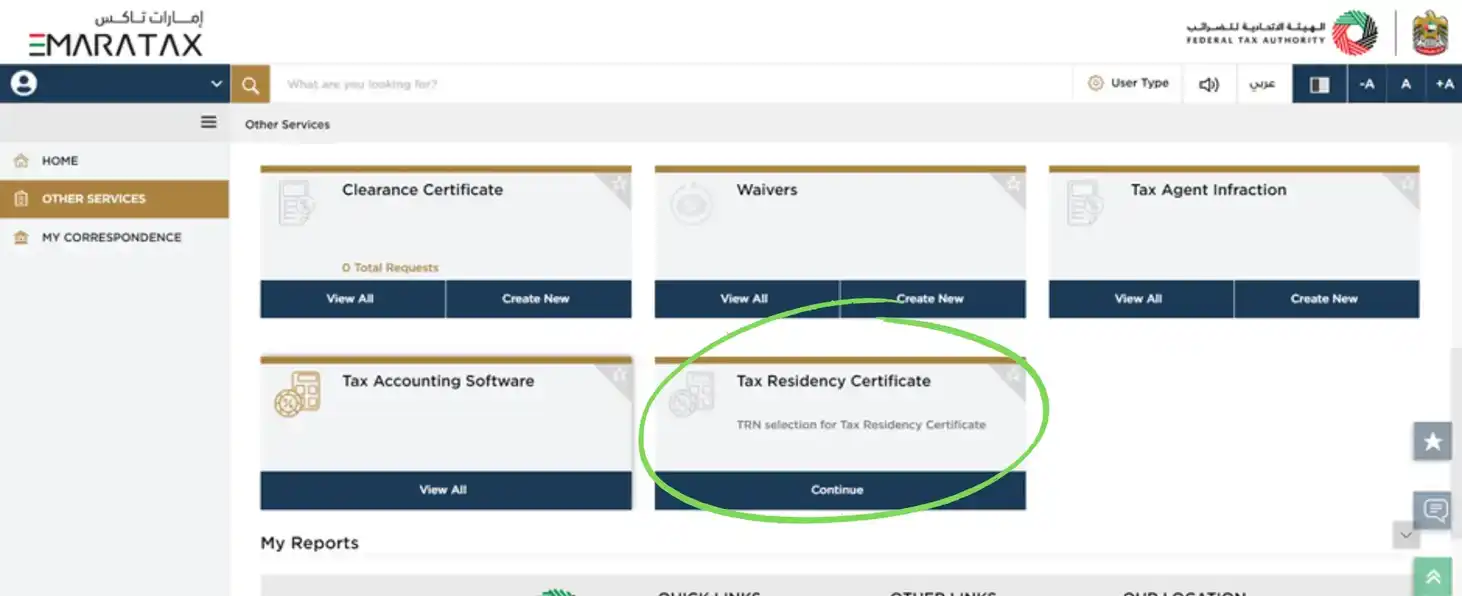
Task: Click the user profile icon top left
Action: (x=22, y=82)
